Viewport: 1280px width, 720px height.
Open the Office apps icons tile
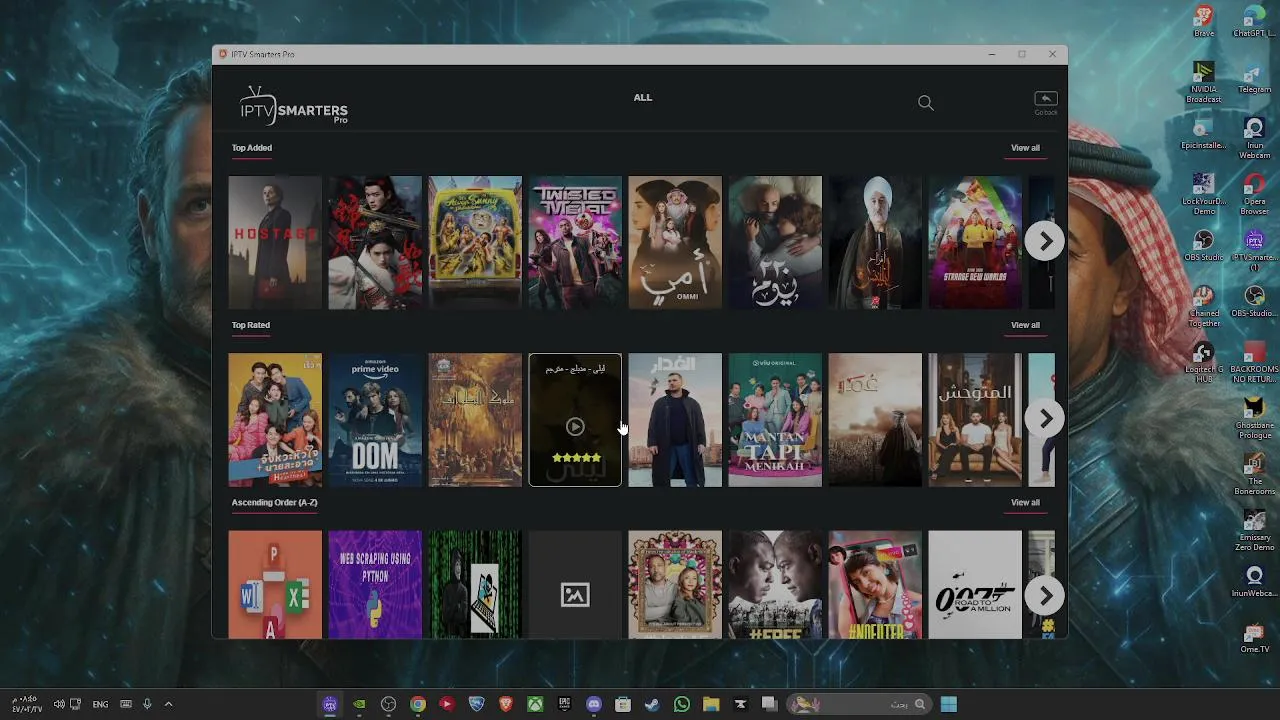tap(275, 585)
